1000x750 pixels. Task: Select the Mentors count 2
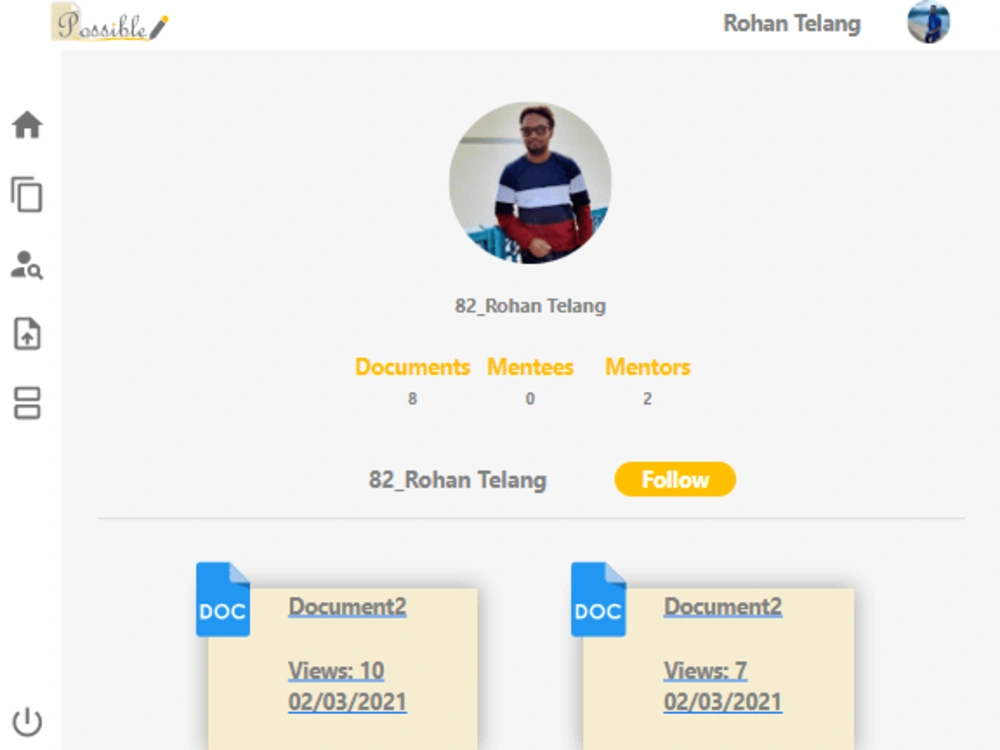pos(647,399)
